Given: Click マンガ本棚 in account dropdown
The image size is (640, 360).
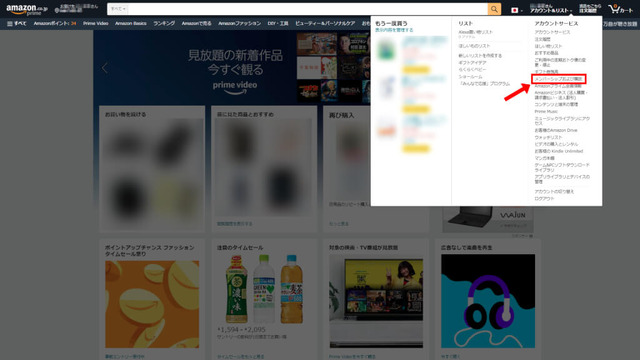Looking at the screenshot, I should click(x=544, y=158).
